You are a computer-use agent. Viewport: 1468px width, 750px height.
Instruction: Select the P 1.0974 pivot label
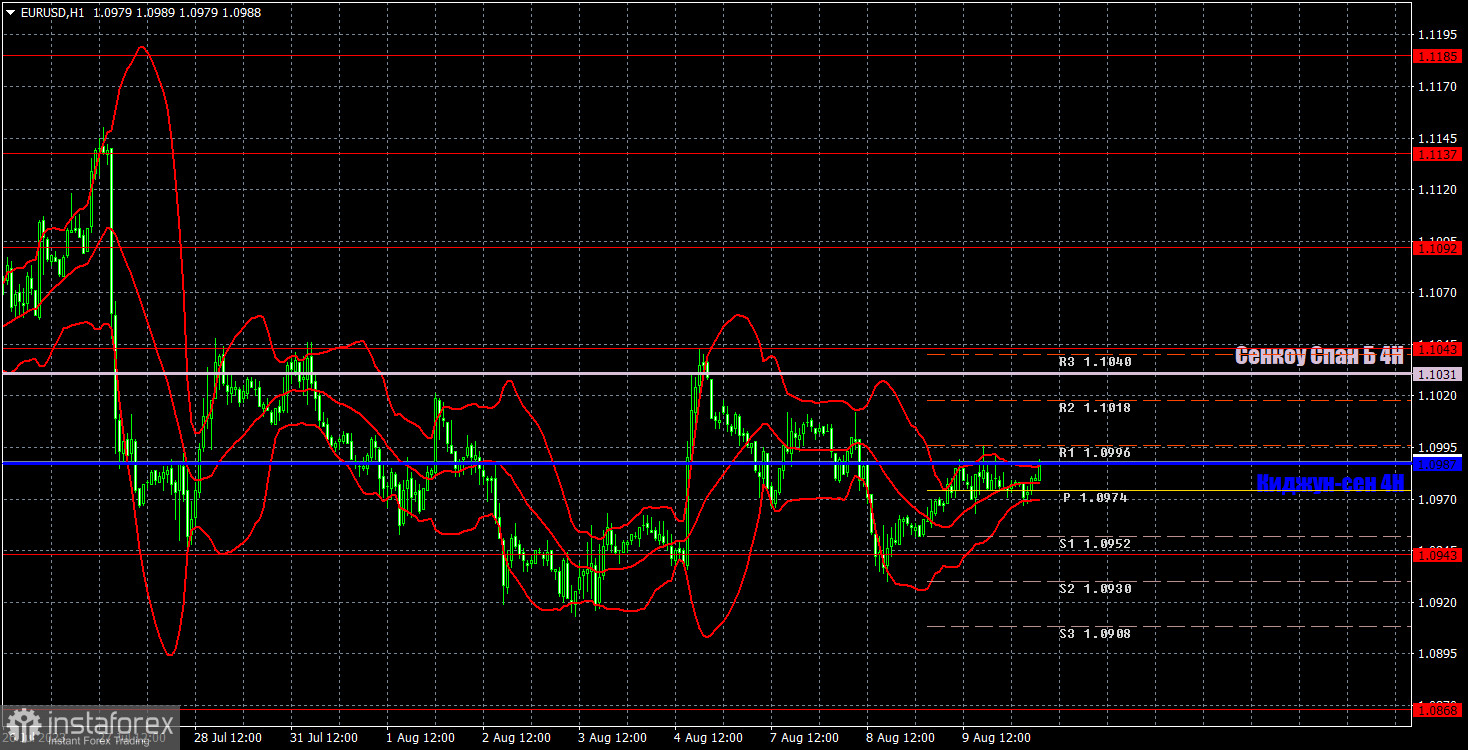[1095, 498]
